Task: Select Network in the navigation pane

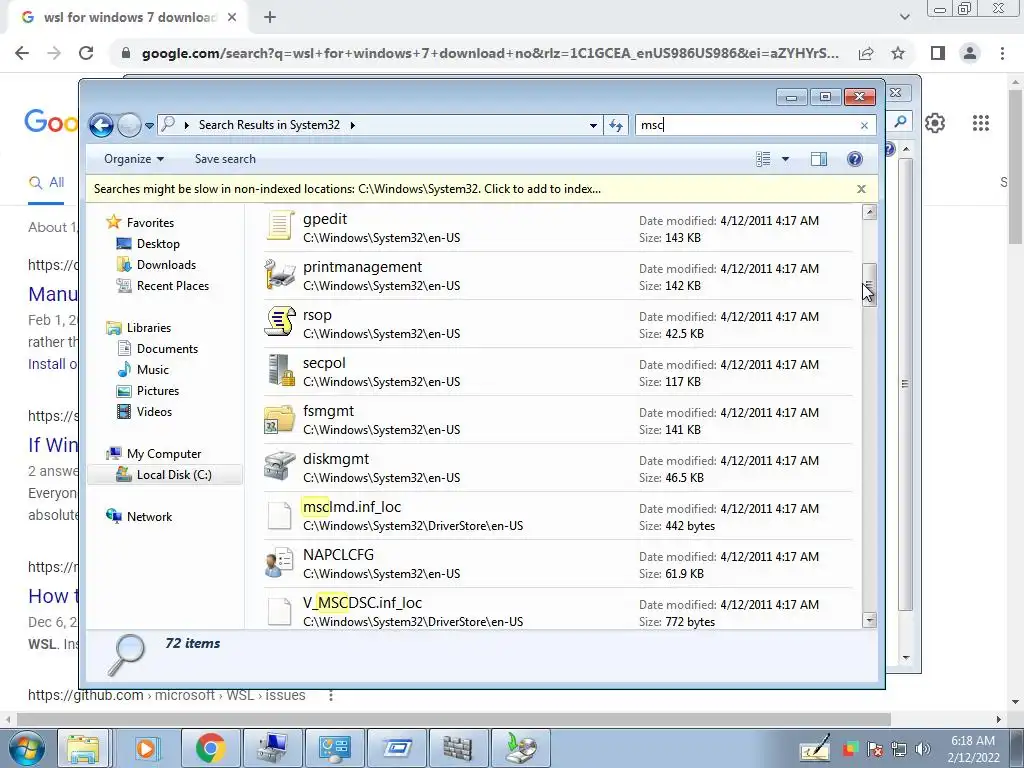Action: [x=149, y=517]
